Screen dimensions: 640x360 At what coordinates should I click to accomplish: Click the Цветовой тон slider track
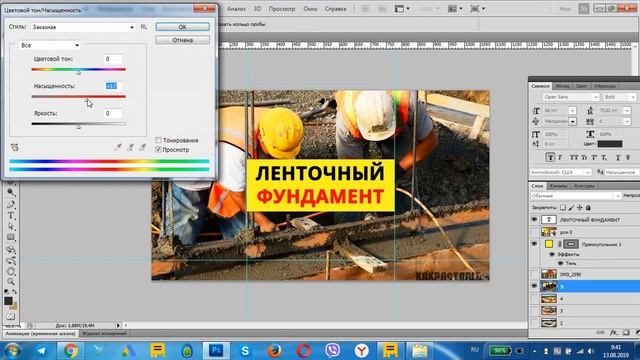78,69
